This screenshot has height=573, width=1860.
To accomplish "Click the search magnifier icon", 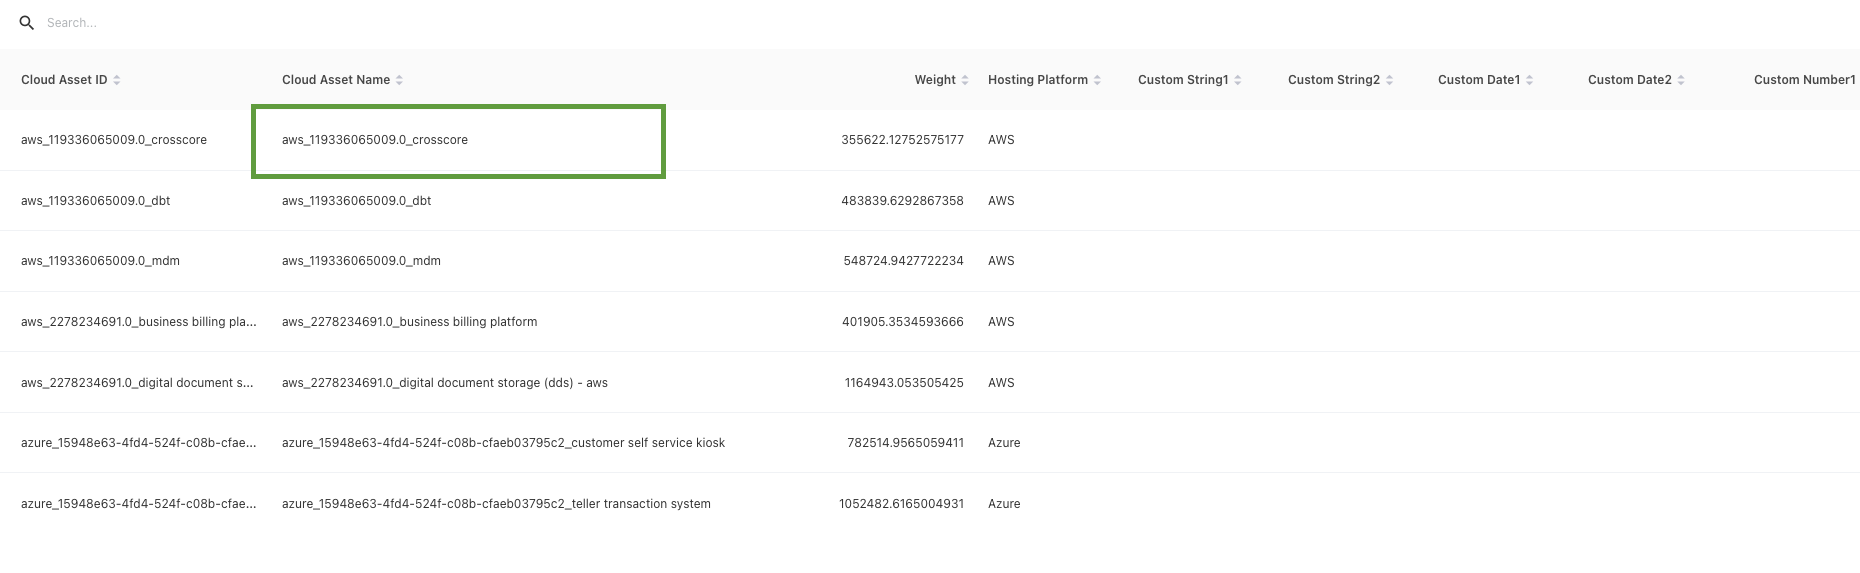I will pos(27,23).
